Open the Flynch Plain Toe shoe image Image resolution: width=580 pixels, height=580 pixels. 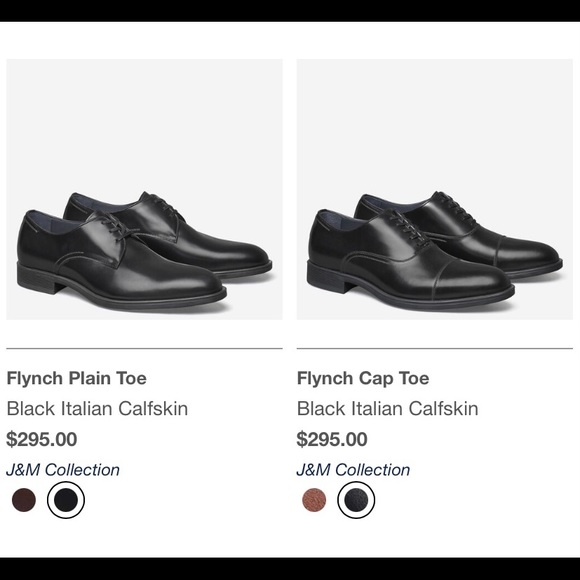coord(144,189)
